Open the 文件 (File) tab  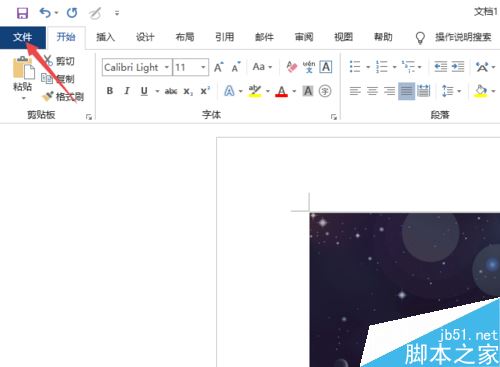click(x=23, y=37)
